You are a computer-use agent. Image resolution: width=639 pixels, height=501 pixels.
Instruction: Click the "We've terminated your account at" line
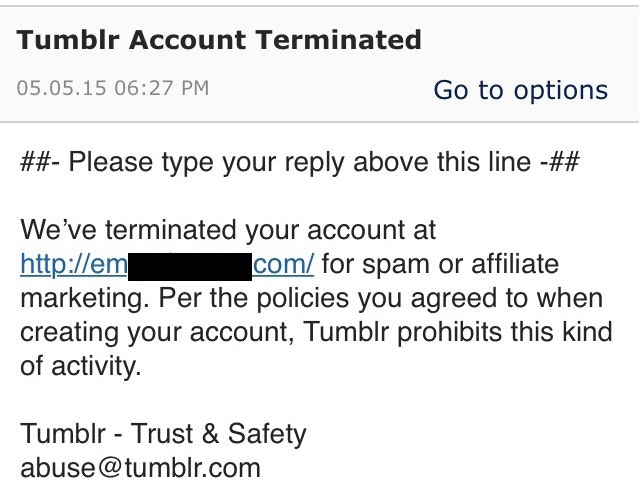click(x=228, y=231)
